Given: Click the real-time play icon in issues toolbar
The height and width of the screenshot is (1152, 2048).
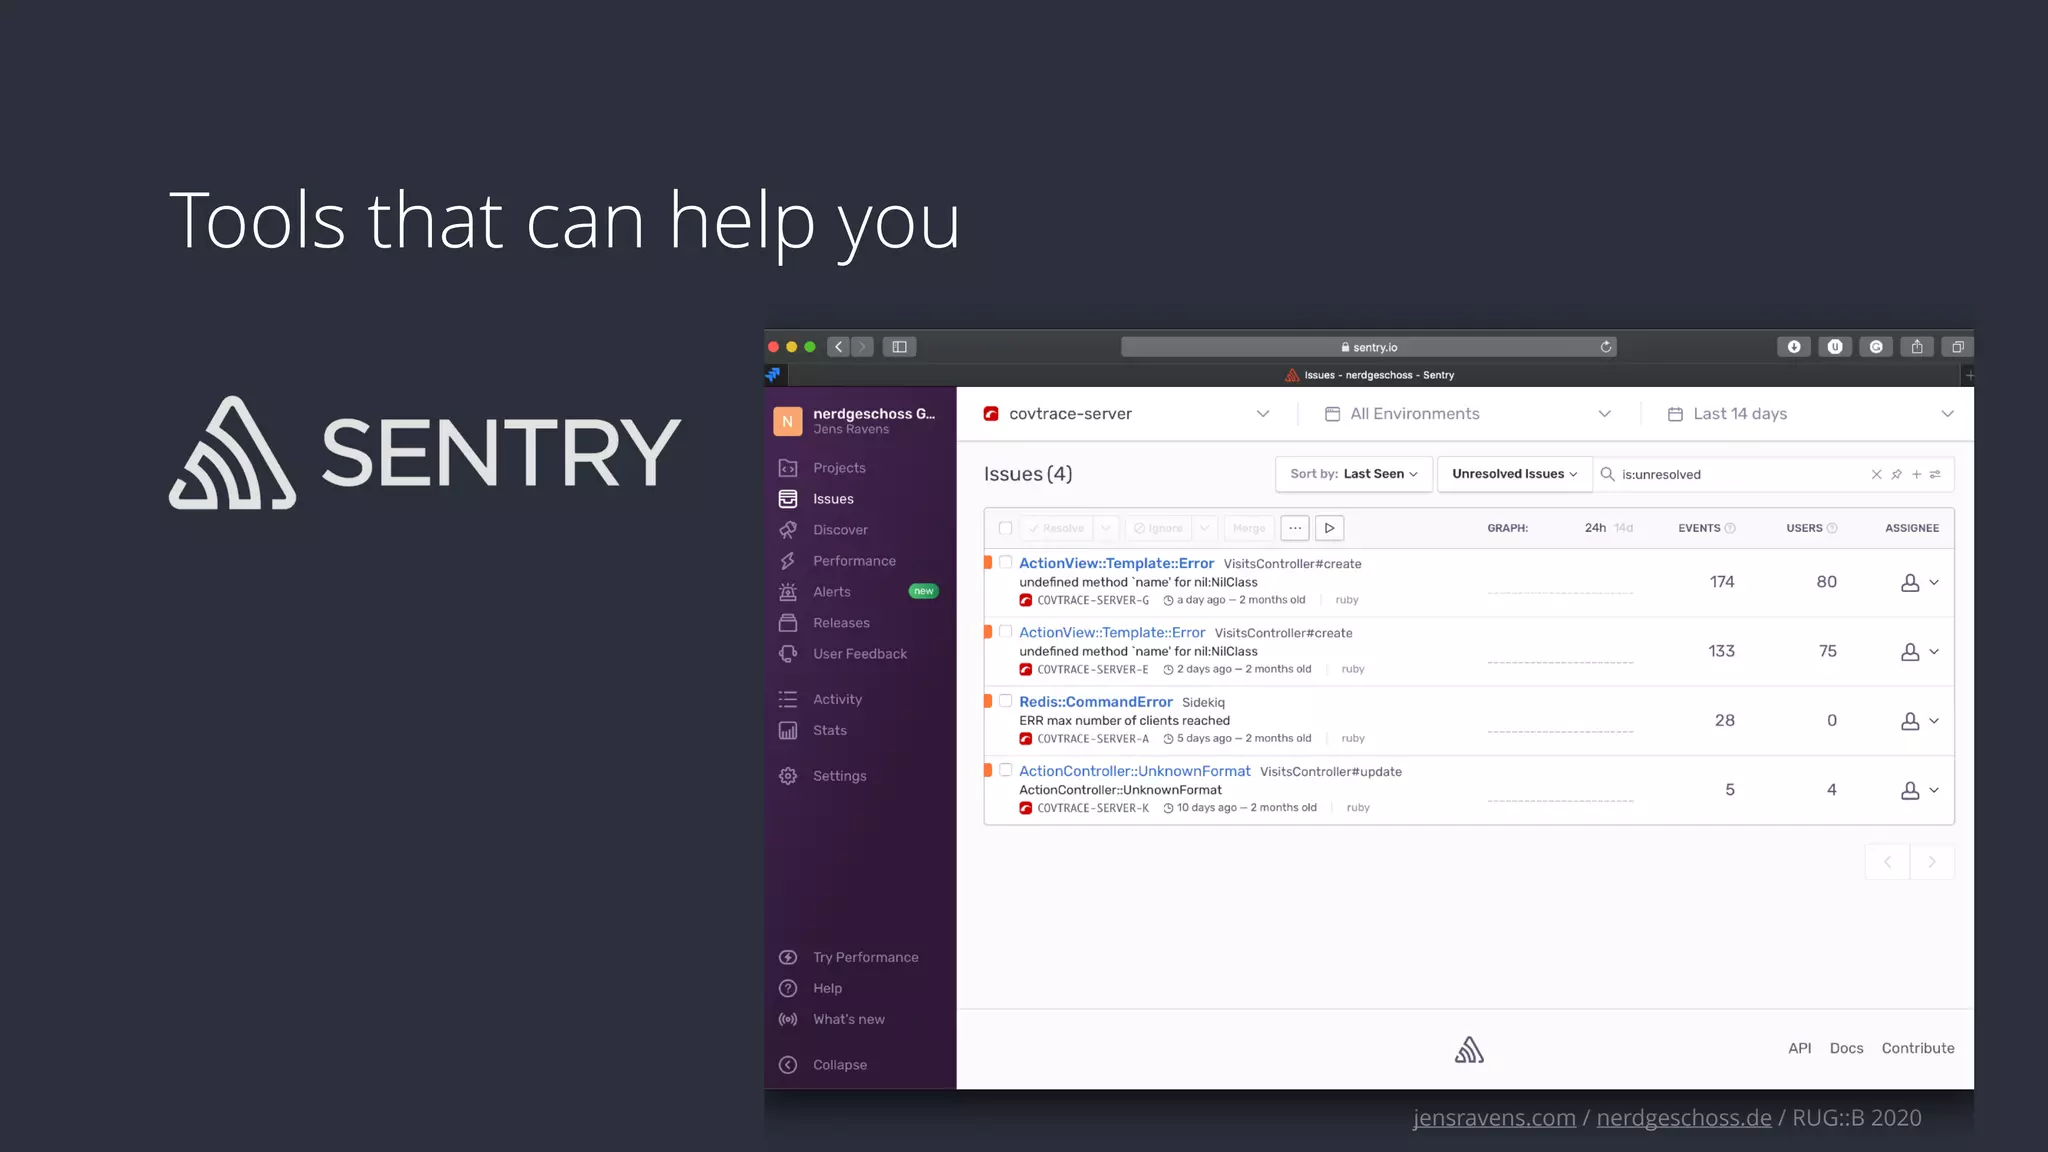Looking at the screenshot, I should coord(1329,528).
